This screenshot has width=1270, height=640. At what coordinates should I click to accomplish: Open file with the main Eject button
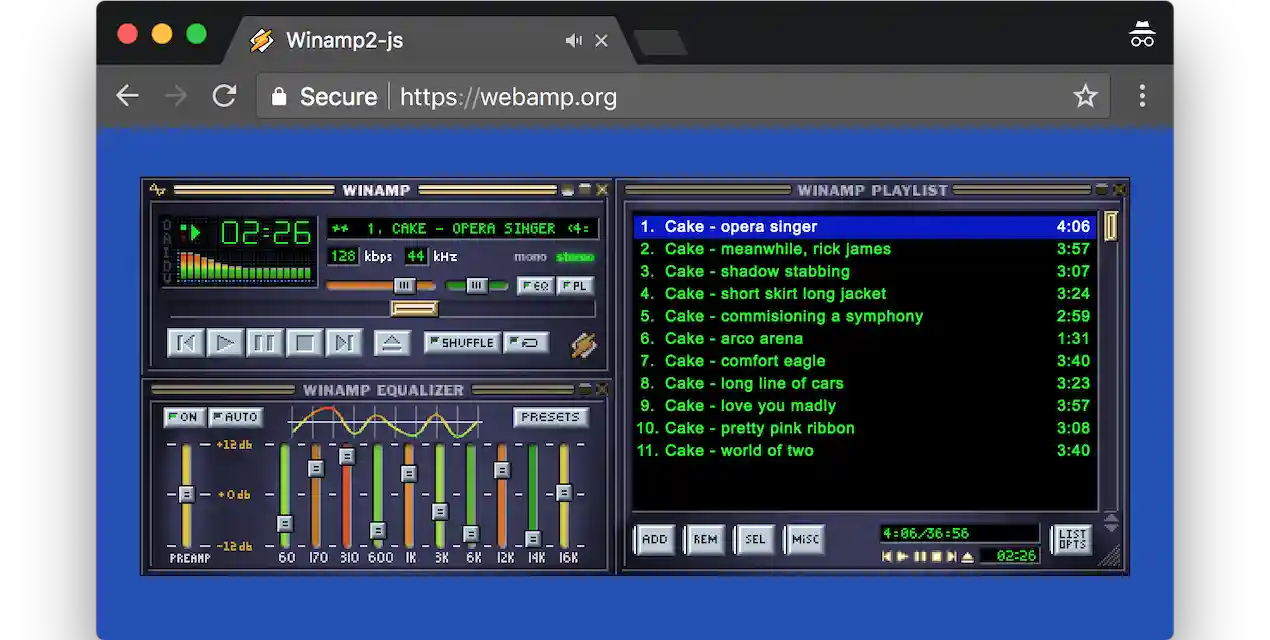(392, 343)
